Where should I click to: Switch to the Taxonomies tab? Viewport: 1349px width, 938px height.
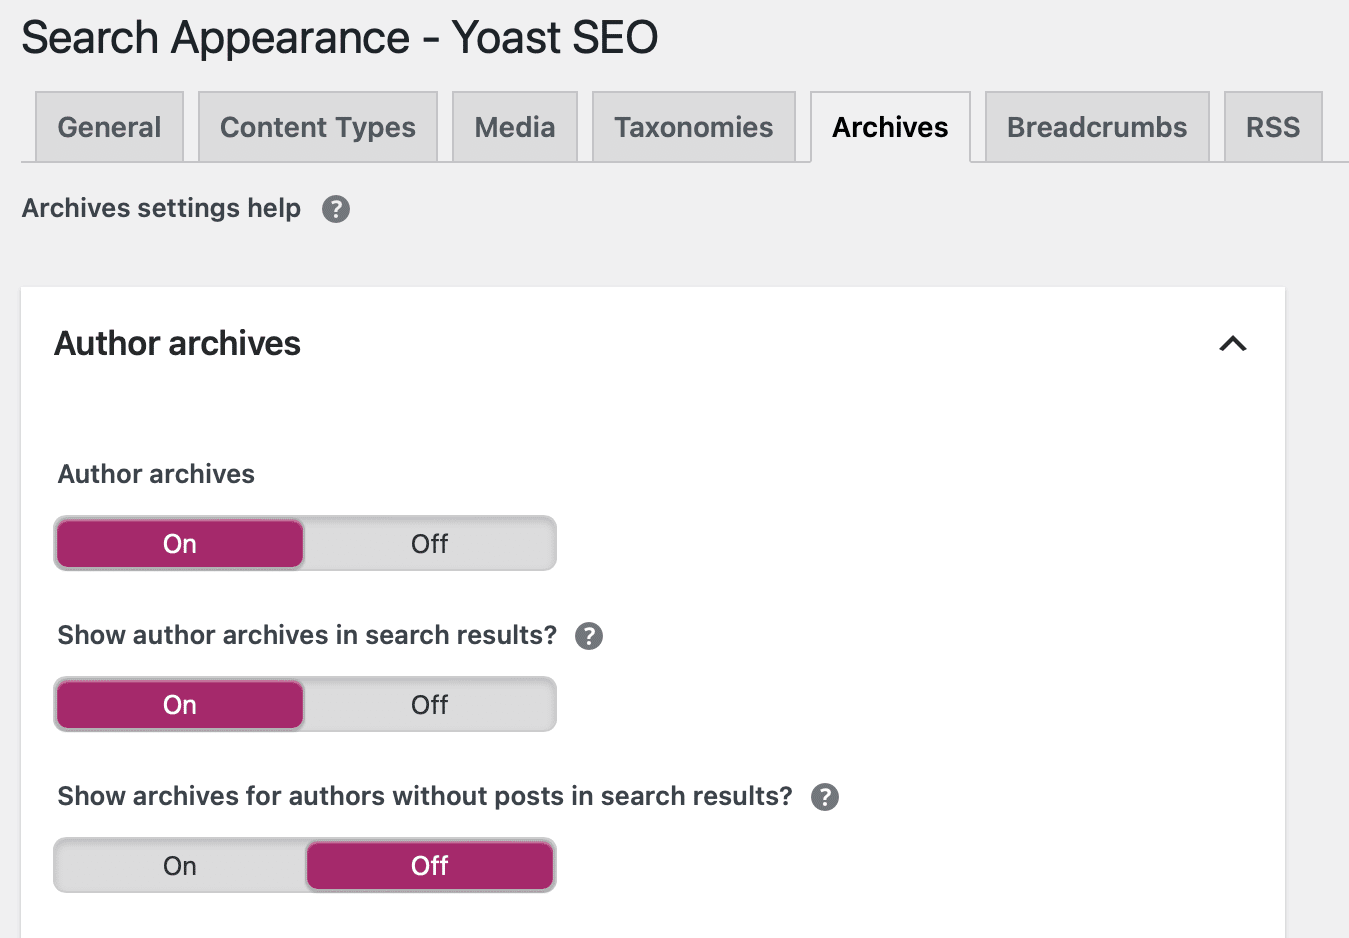693,127
